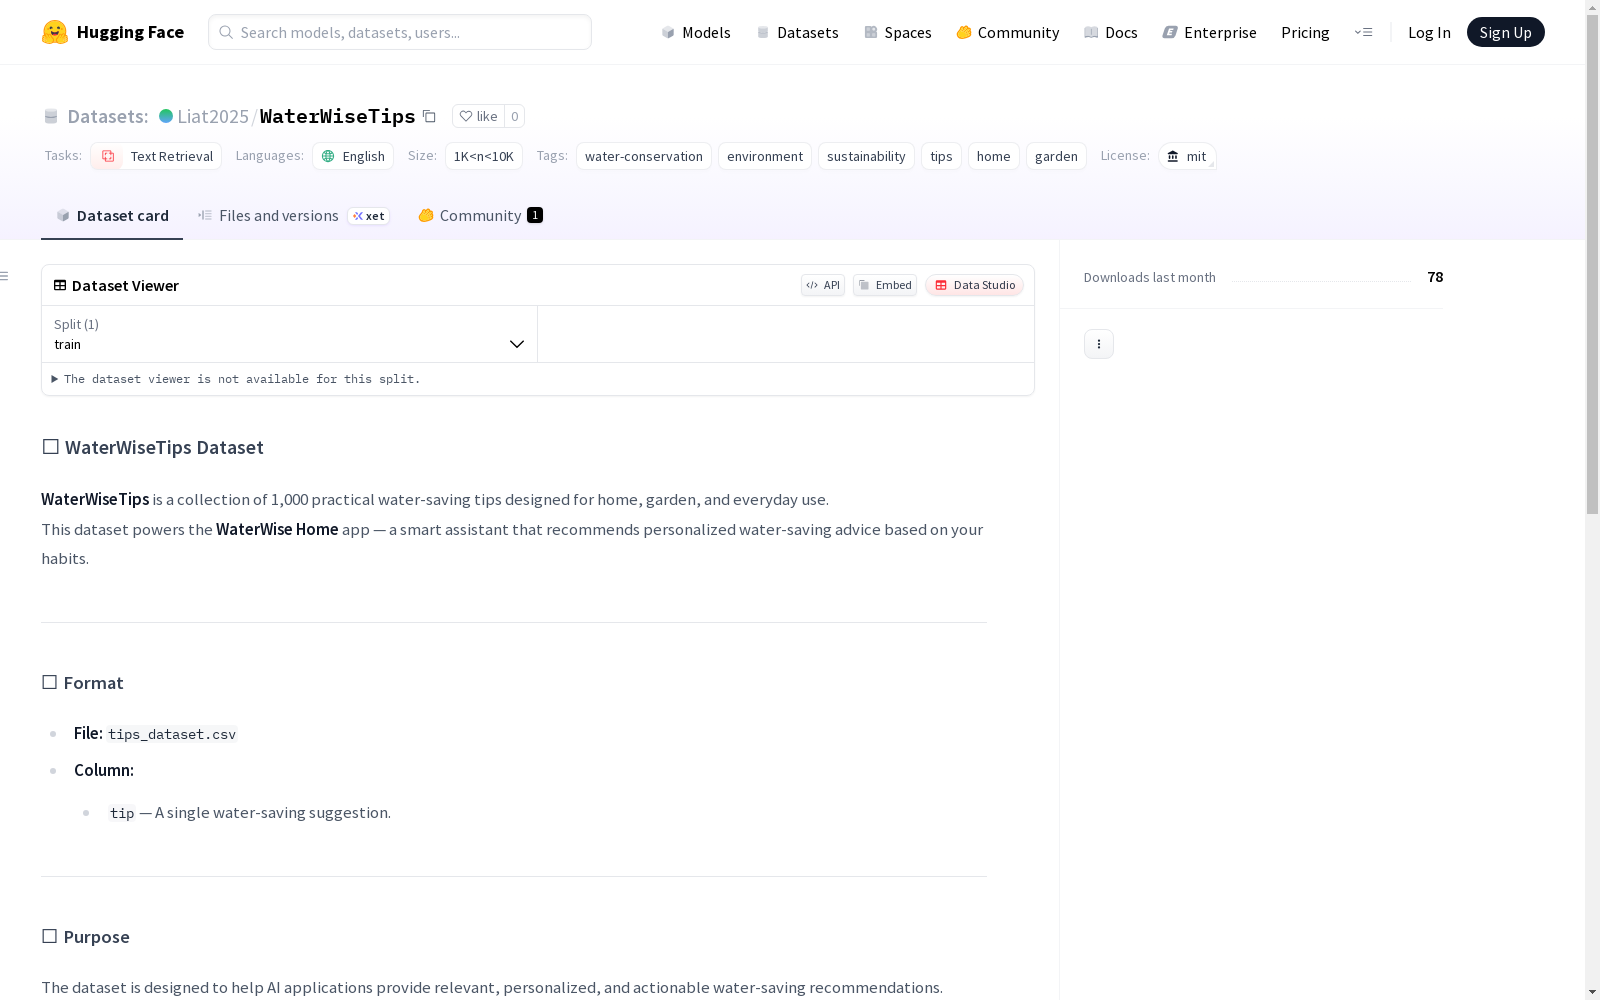Open the dataset Community tab with 1 discussion
The image size is (1600, 1000).
[480, 215]
